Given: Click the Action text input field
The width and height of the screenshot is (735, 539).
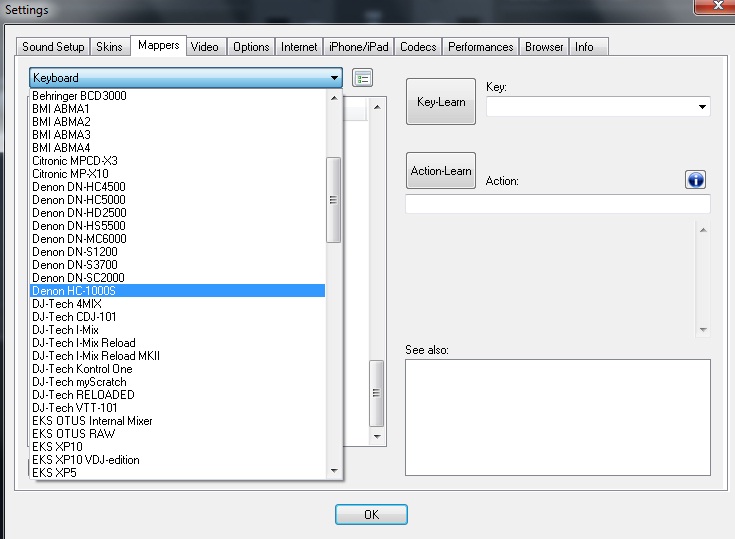Looking at the screenshot, I should pos(557,204).
